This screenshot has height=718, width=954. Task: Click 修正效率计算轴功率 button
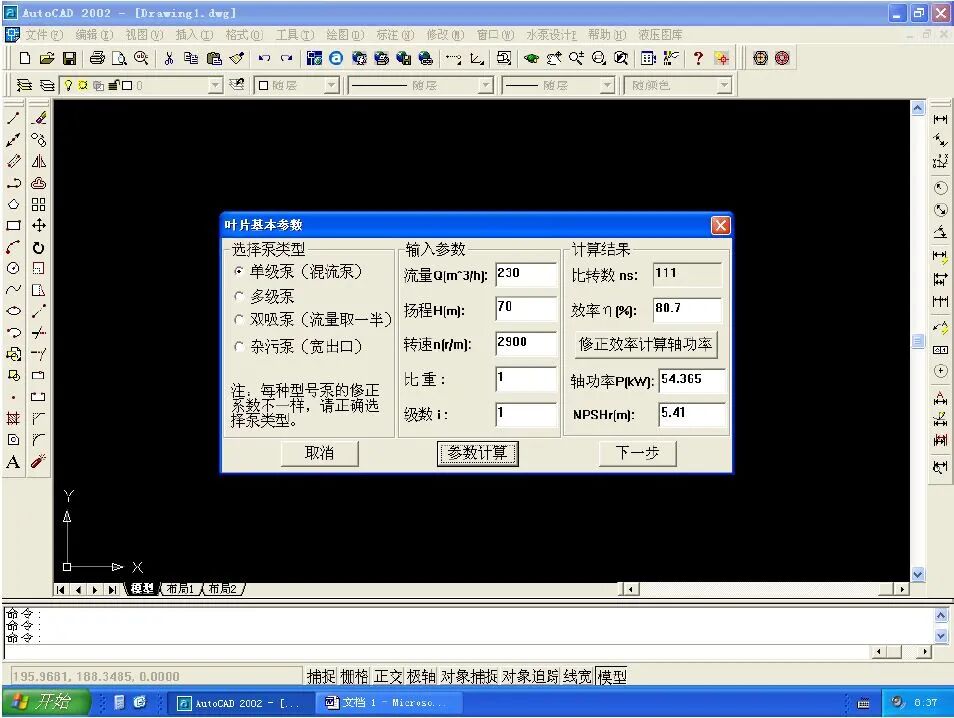tap(646, 344)
